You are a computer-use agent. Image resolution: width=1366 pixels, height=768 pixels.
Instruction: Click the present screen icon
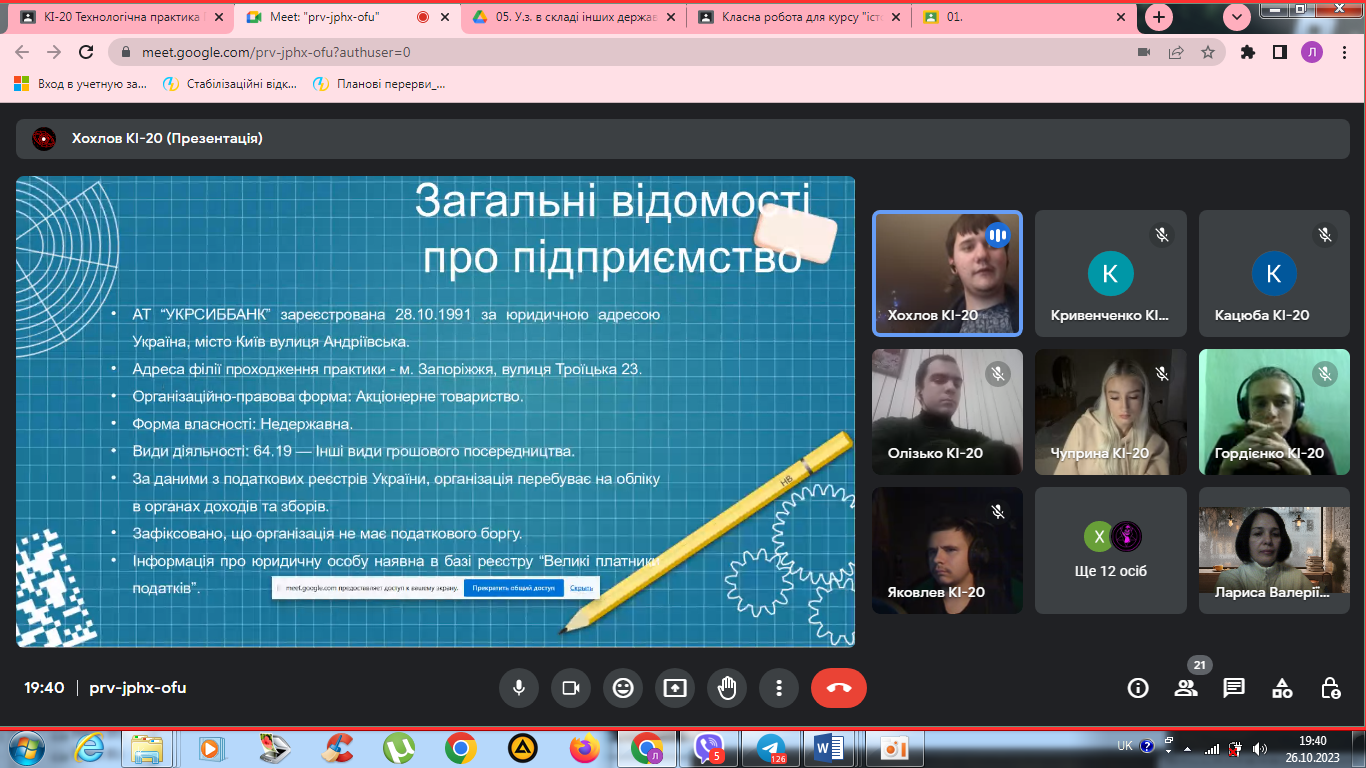675,688
